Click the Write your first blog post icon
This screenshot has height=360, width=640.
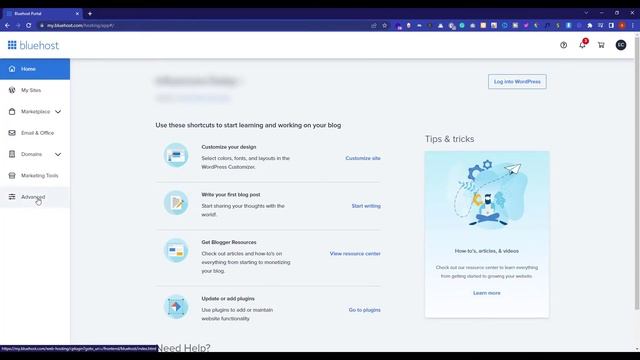click(176, 202)
